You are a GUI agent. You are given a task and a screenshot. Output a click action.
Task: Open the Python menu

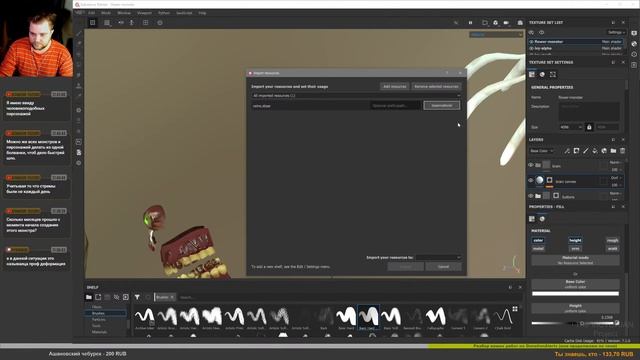[x=164, y=13]
